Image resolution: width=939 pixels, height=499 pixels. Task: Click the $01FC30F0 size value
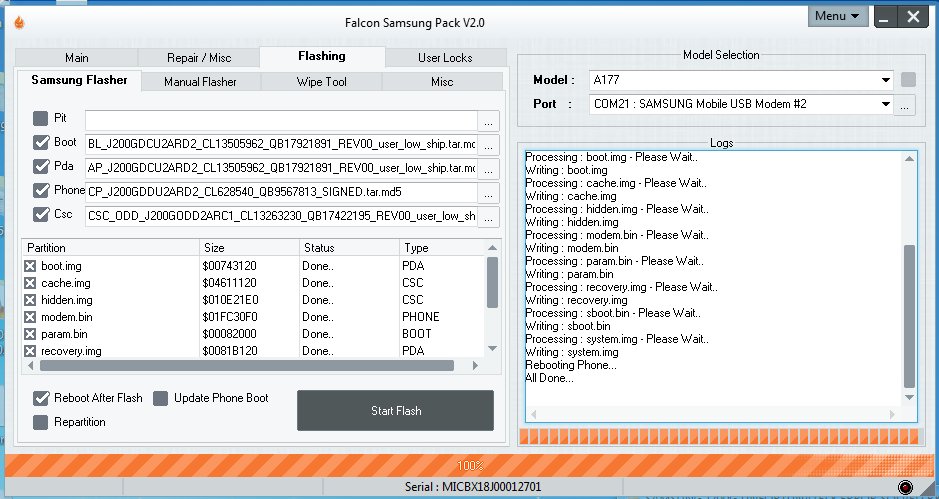[x=230, y=317]
